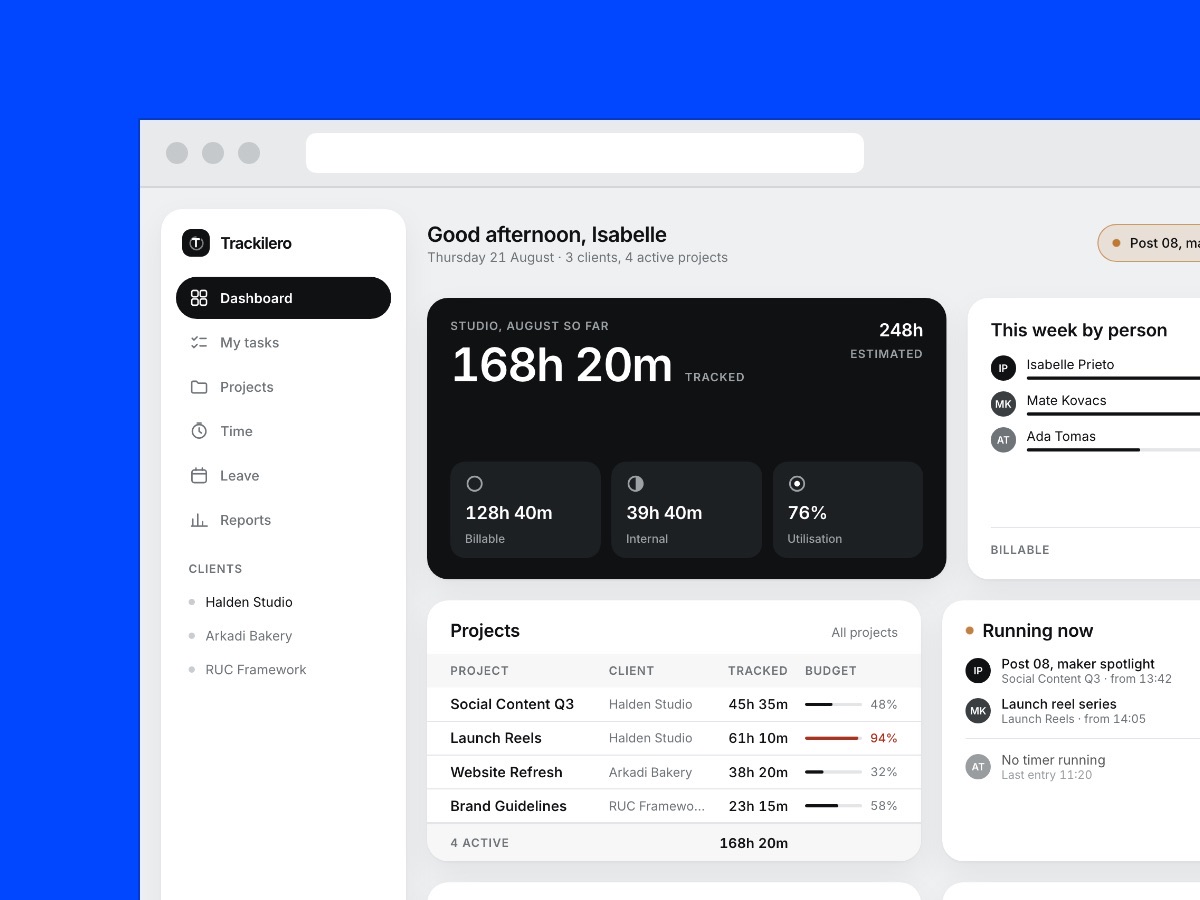Open Projects in the sidebar

pyautogui.click(x=283, y=387)
